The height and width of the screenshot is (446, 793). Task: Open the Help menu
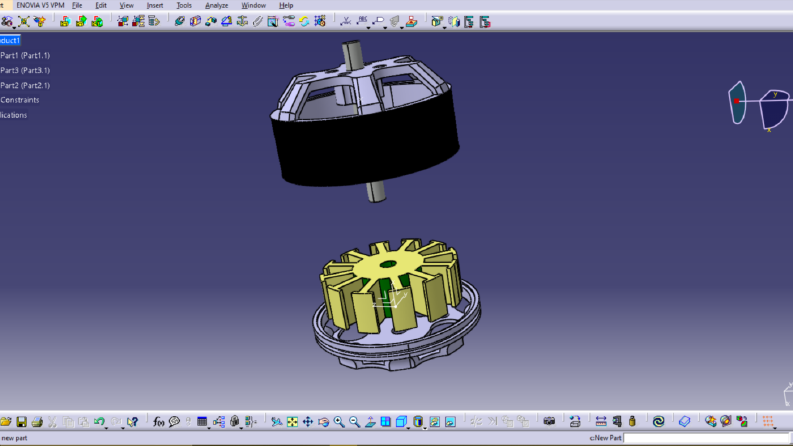pos(286,5)
